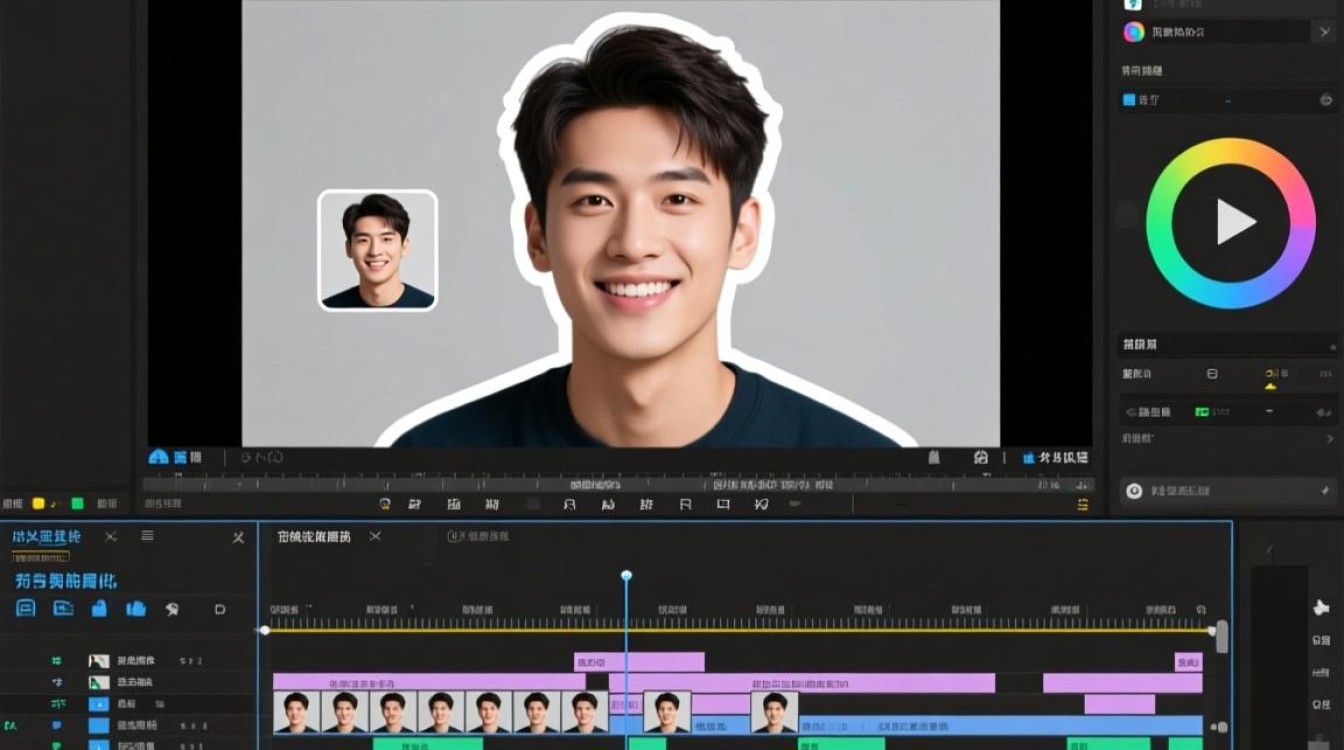Toggle the yellow square indicator at bottom left of preview
The width and height of the screenshot is (1344, 750).
38,504
